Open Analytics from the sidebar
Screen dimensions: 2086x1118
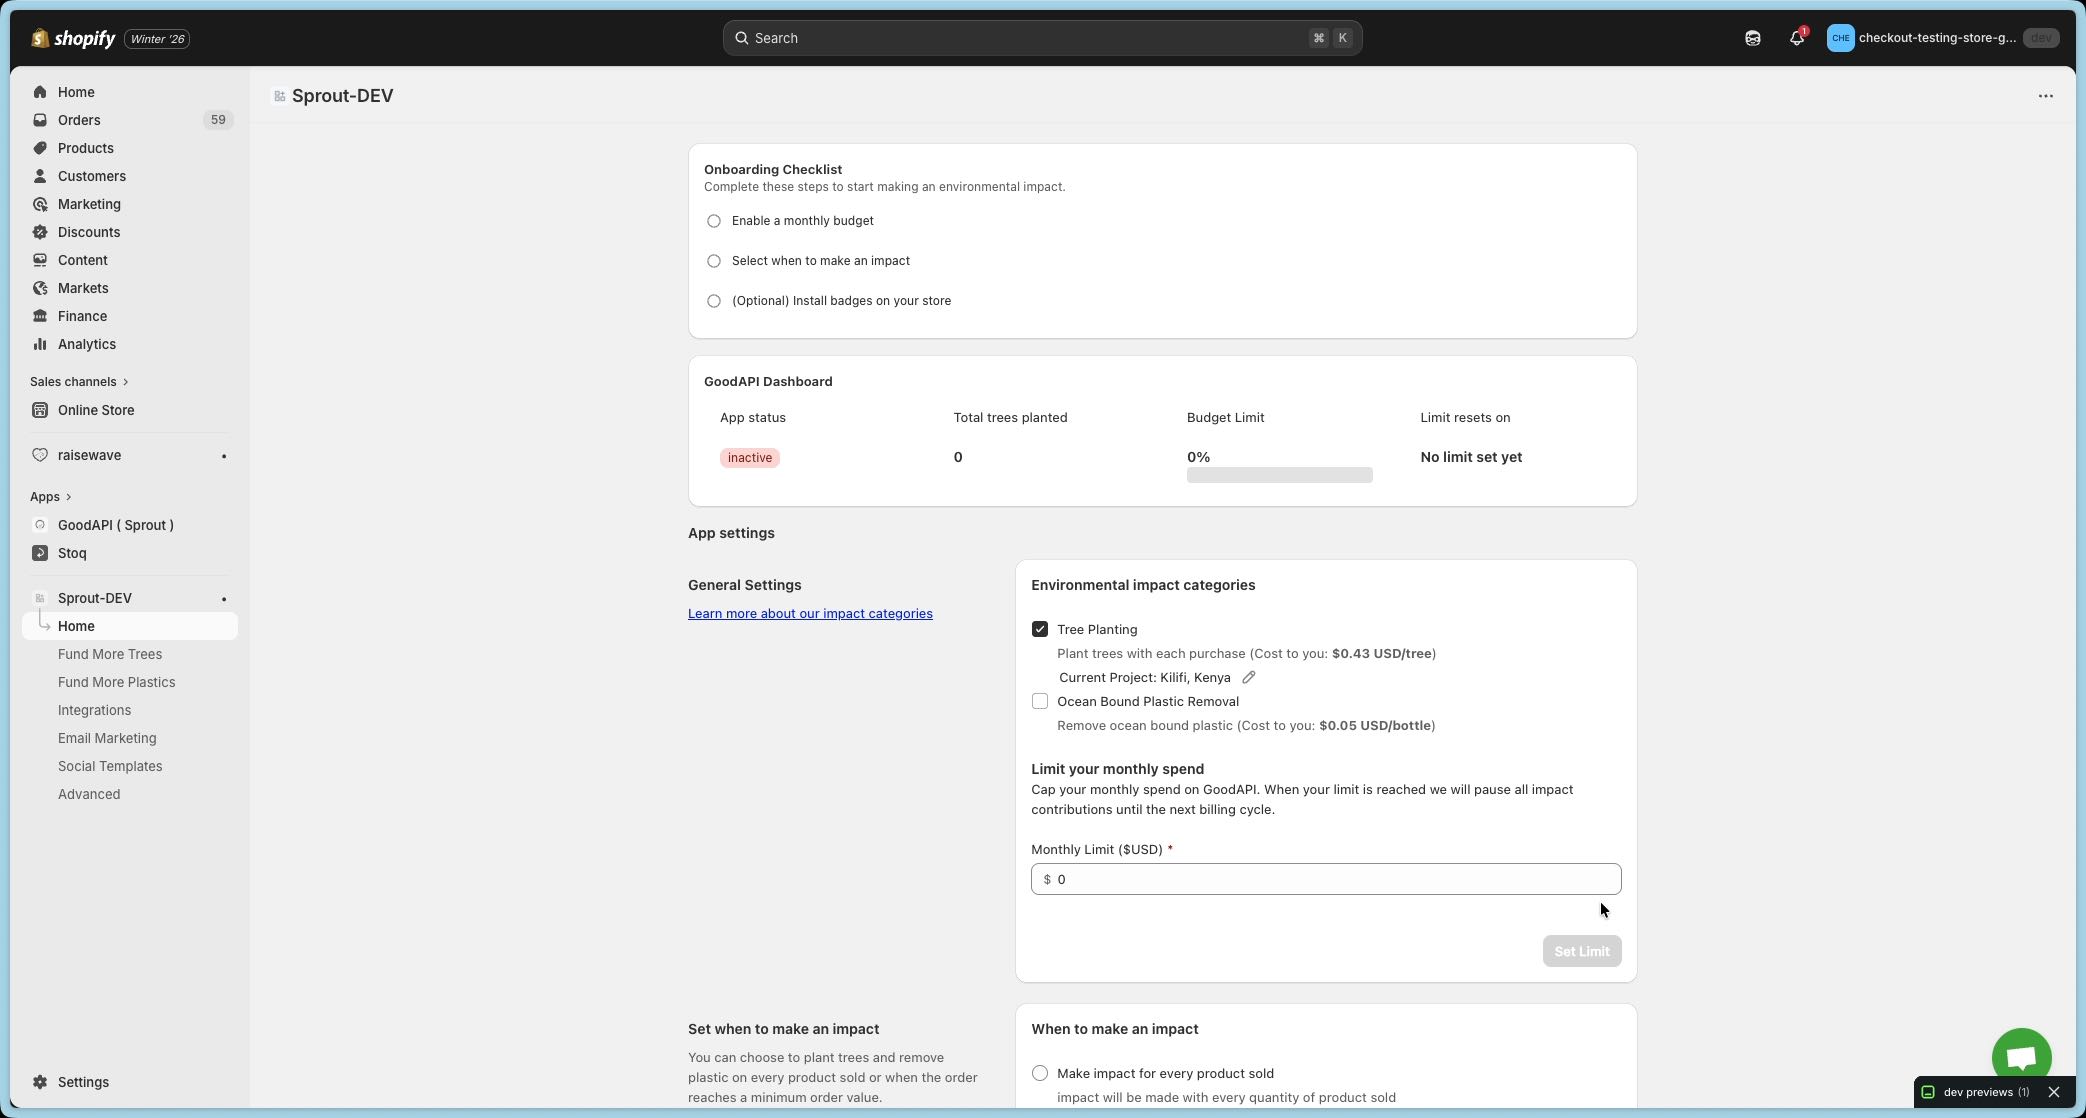(x=86, y=344)
